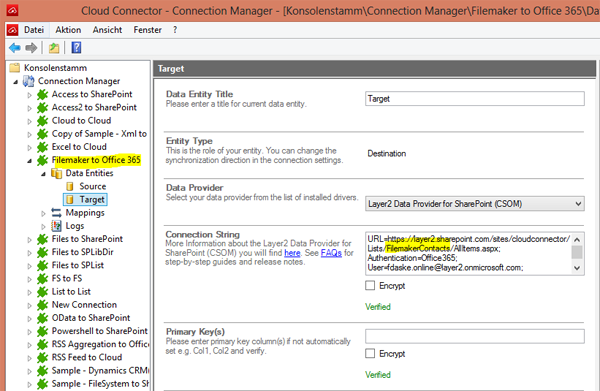Screen dimensions: 600x391
Task: Click the Cloud to Cloud connection icon
Action: coord(42,121)
